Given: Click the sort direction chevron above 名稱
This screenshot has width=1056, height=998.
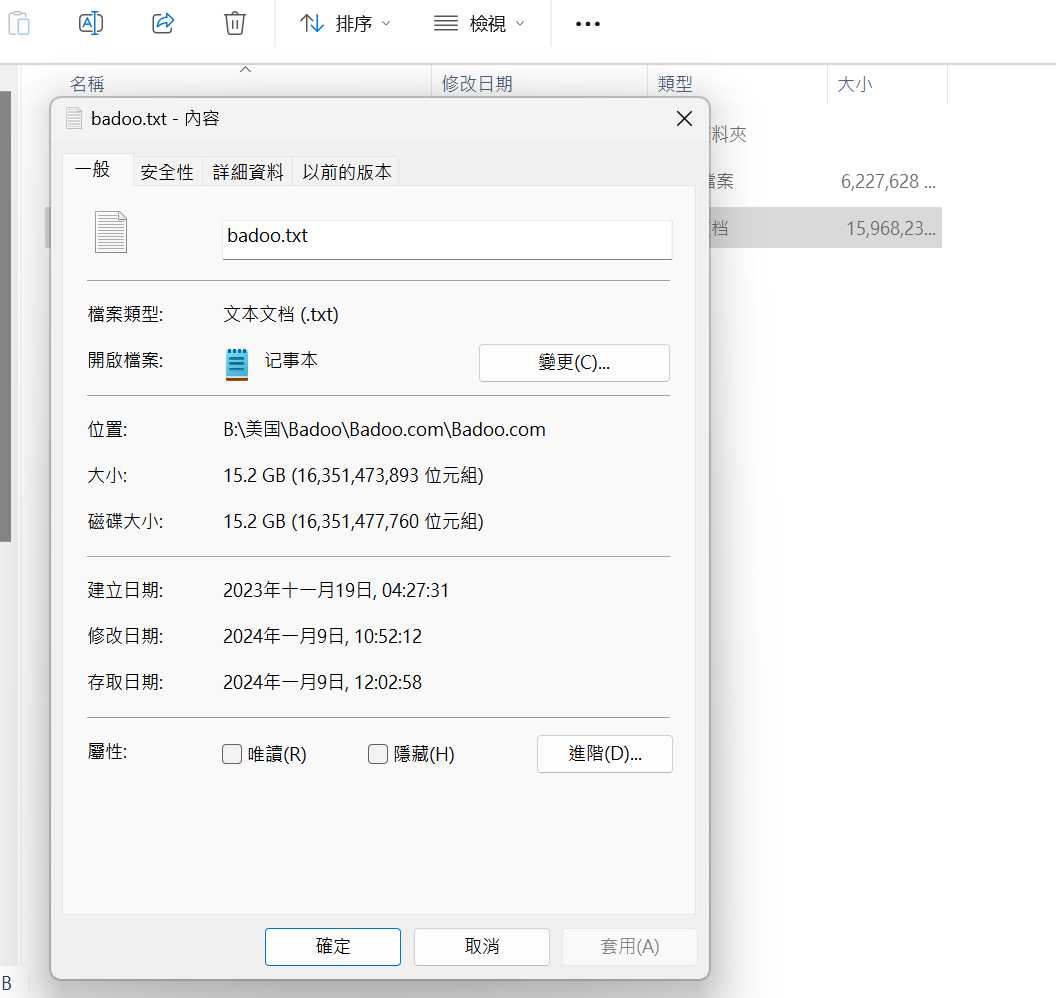Looking at the screenshot, I should 246,69.
